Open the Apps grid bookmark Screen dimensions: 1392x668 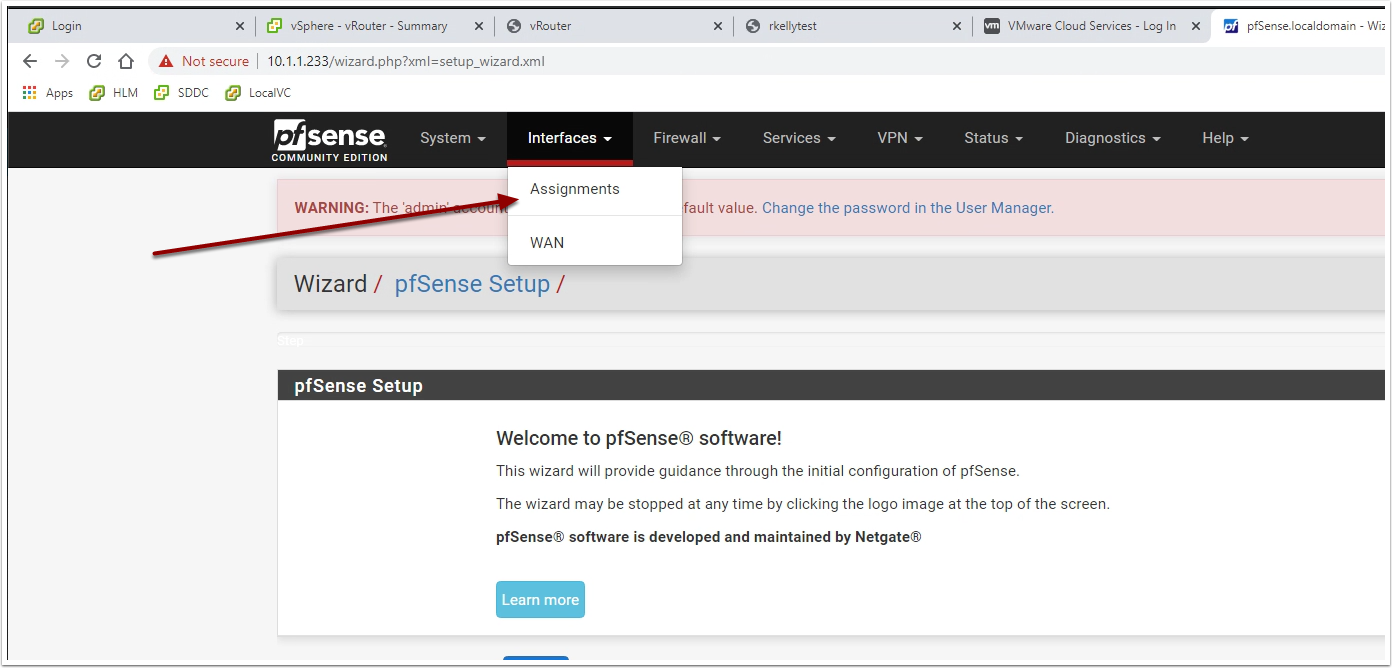tap(47, 93)
